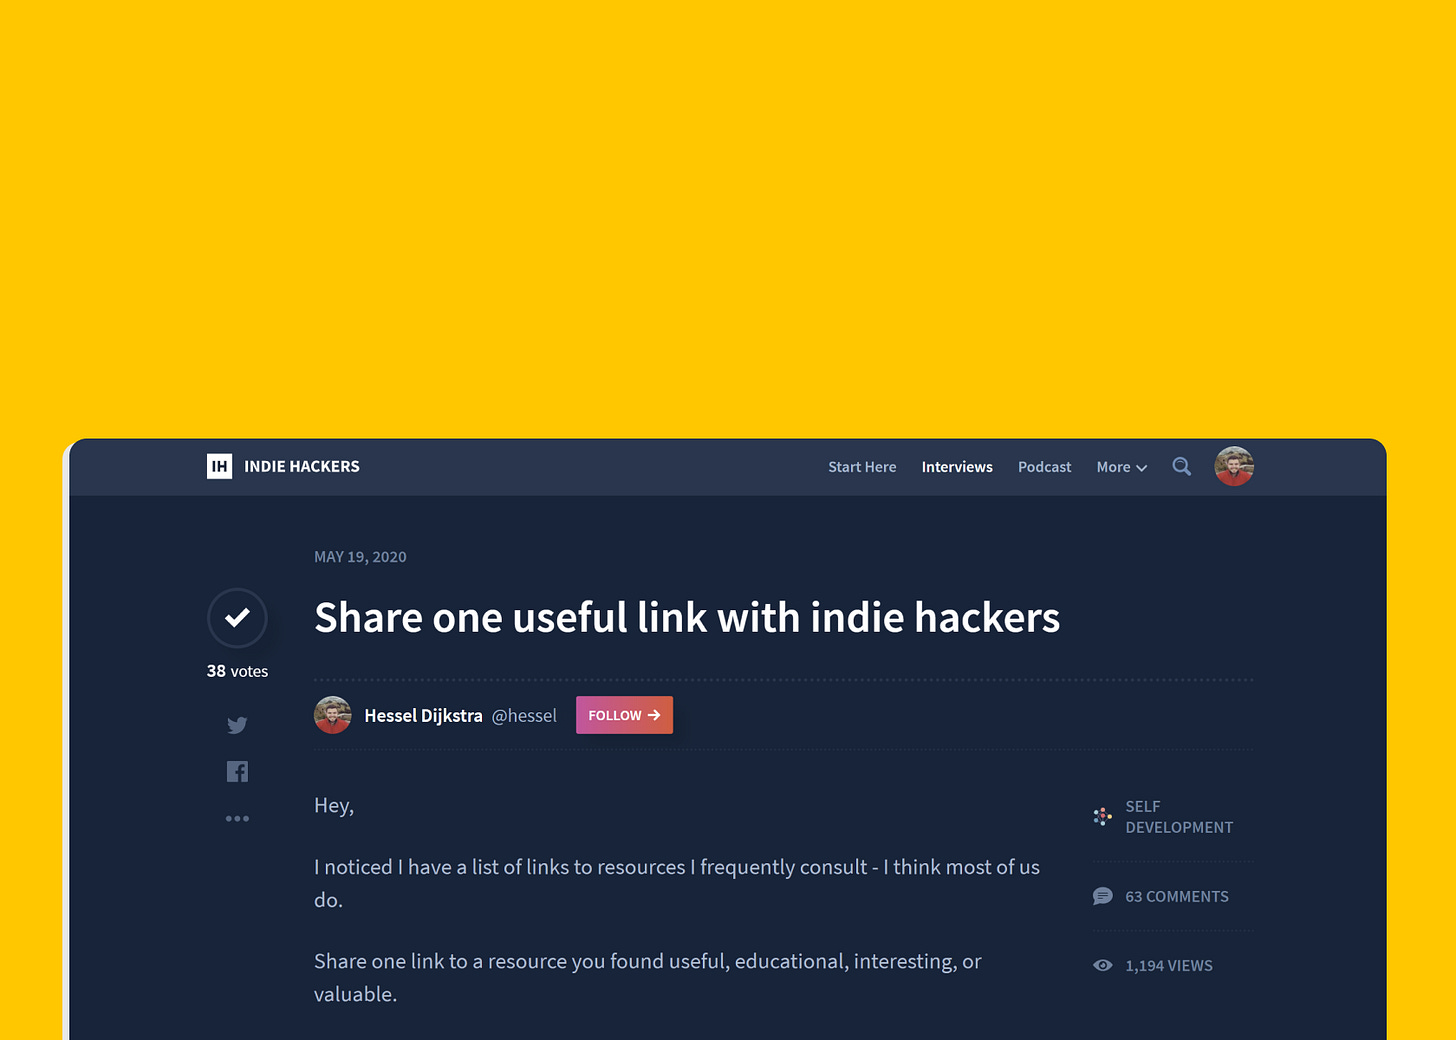
Task: Go to Start Here page
Action: click(x=862, y=467)
